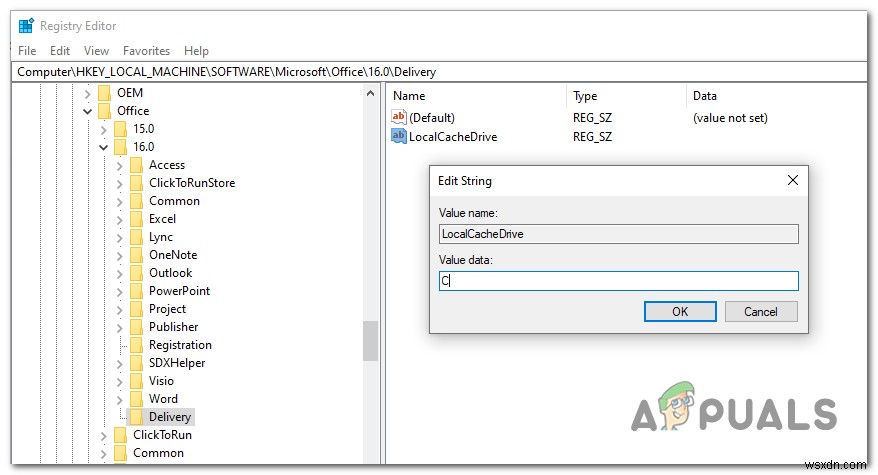Image resolution: width=878 pixels, height=475 pixels.
Task: Expand the Excel key
Action: coord(119,220)
